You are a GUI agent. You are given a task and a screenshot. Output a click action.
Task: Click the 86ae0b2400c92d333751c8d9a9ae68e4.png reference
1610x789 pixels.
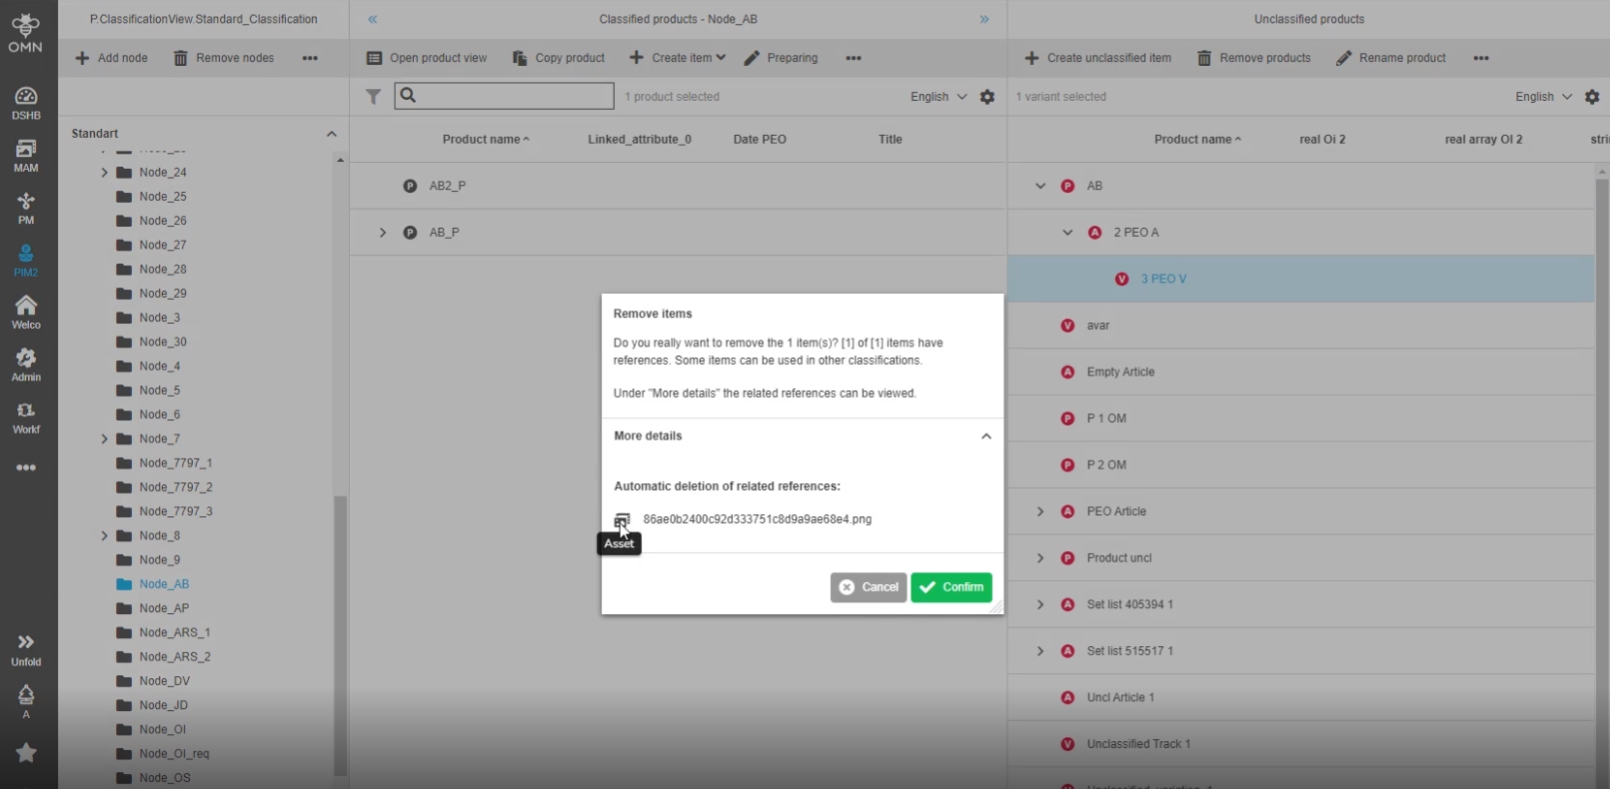point(757,520)
